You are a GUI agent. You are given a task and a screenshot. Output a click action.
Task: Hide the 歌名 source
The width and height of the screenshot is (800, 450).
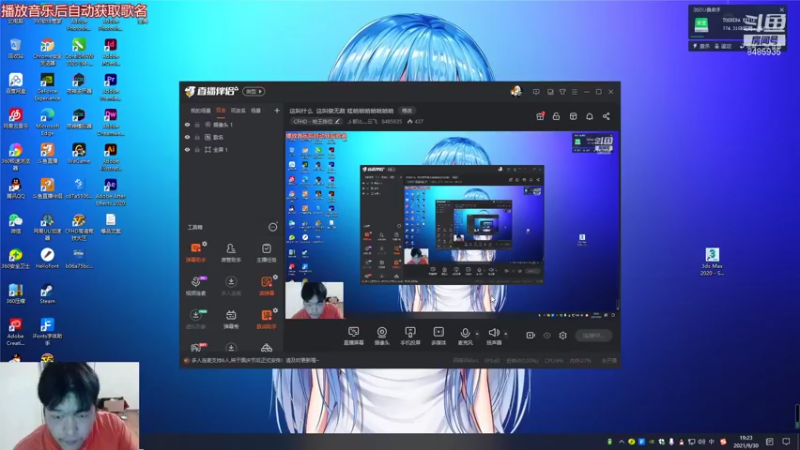pos(187,137)
